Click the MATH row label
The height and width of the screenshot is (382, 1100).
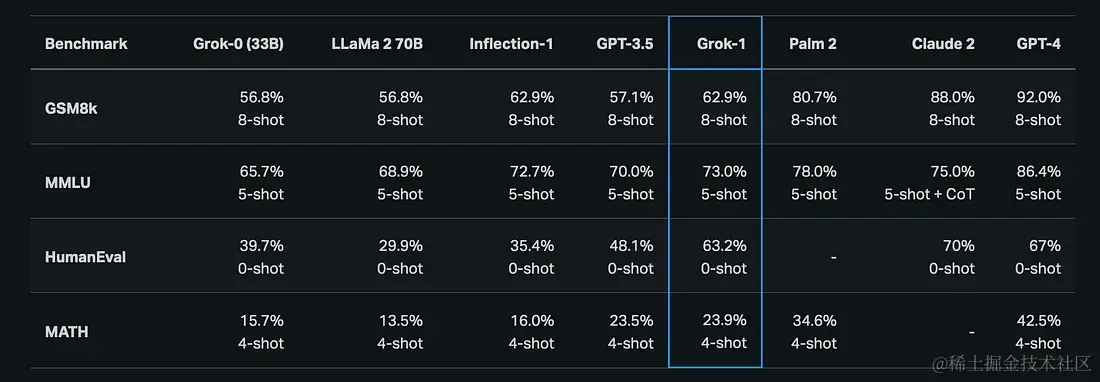click(x=67, y=332)
